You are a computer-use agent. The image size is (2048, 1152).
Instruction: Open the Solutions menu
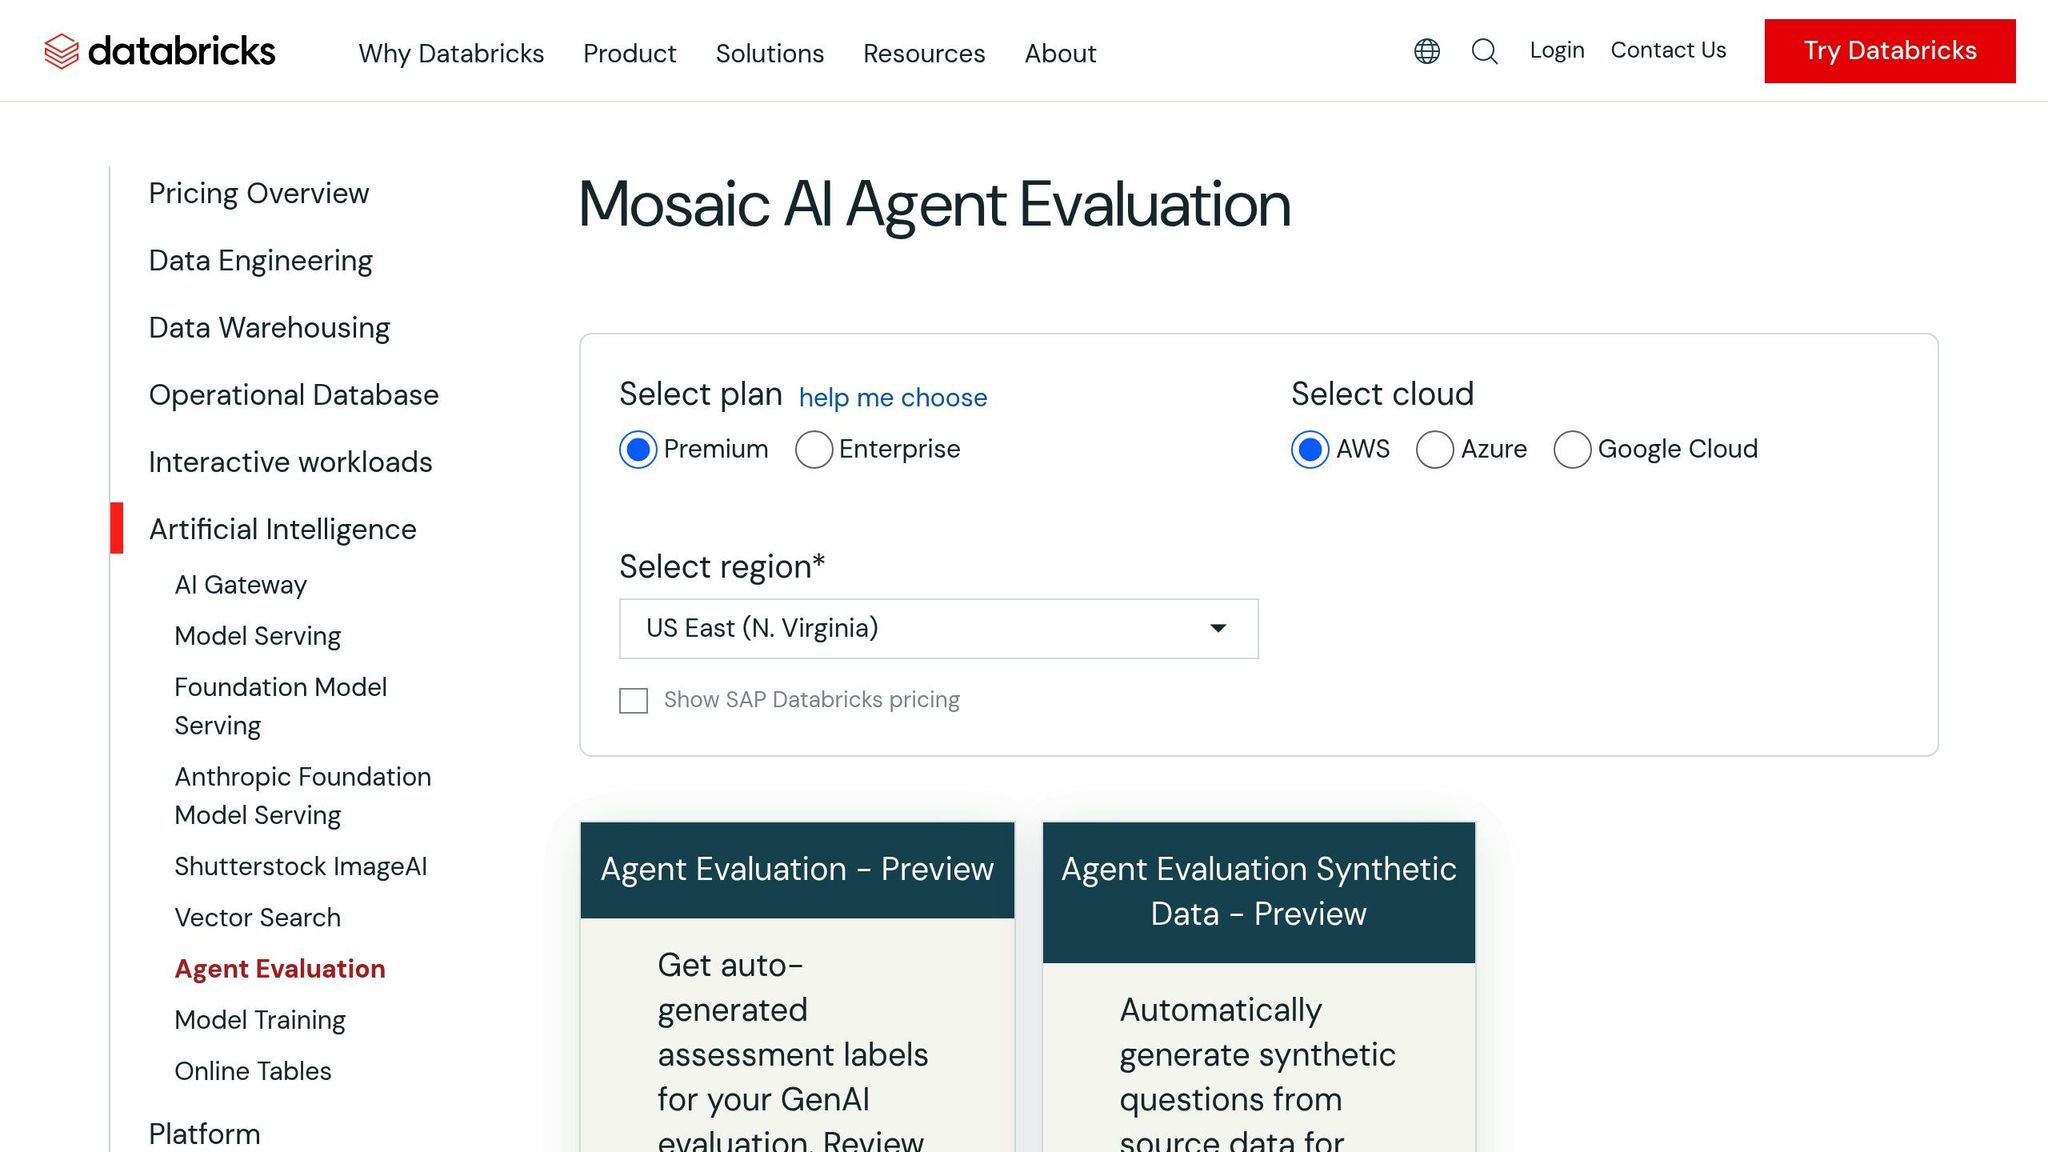click(769, 53)
